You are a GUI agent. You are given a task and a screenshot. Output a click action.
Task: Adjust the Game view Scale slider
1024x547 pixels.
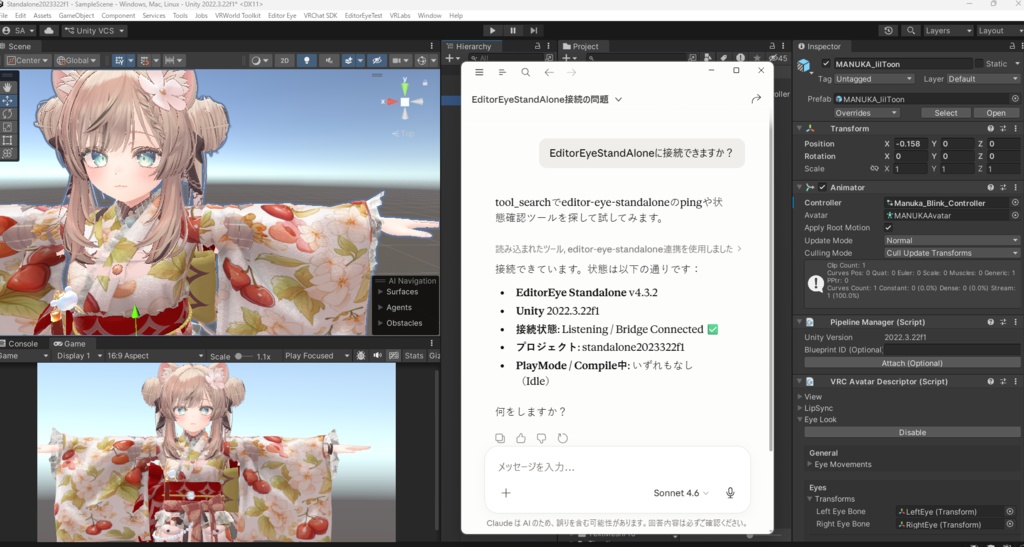pyautogui.click(x=244, y=356)
